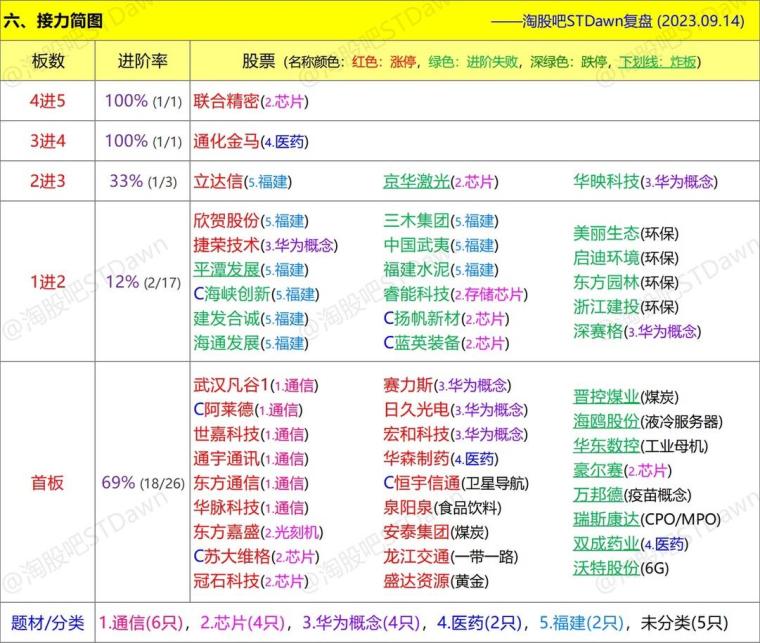Click the 进阶率 column header
This screenshot has height=643, width=760.
pyautogui.click(x=142, y=61)
